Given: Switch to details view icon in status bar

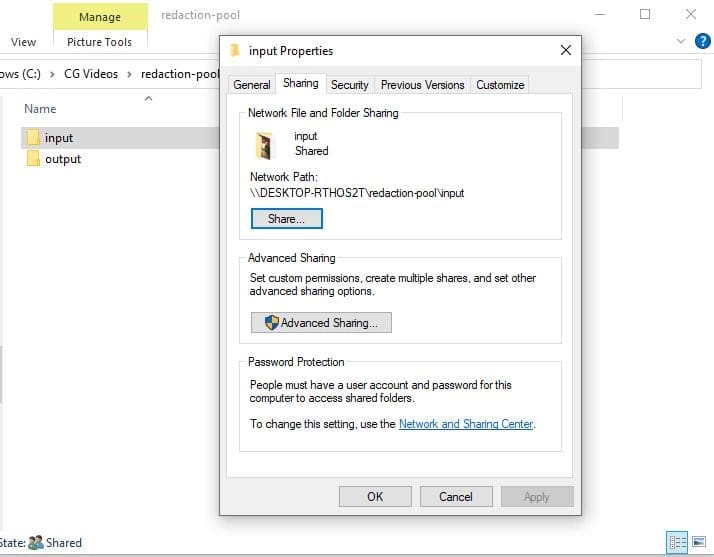Looking at the screenshot, I should pyautogui.click(x=677, y=542).
